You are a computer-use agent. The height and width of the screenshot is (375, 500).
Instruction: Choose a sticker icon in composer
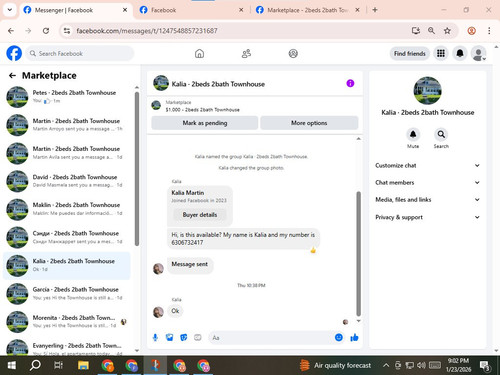coord(184,338)
